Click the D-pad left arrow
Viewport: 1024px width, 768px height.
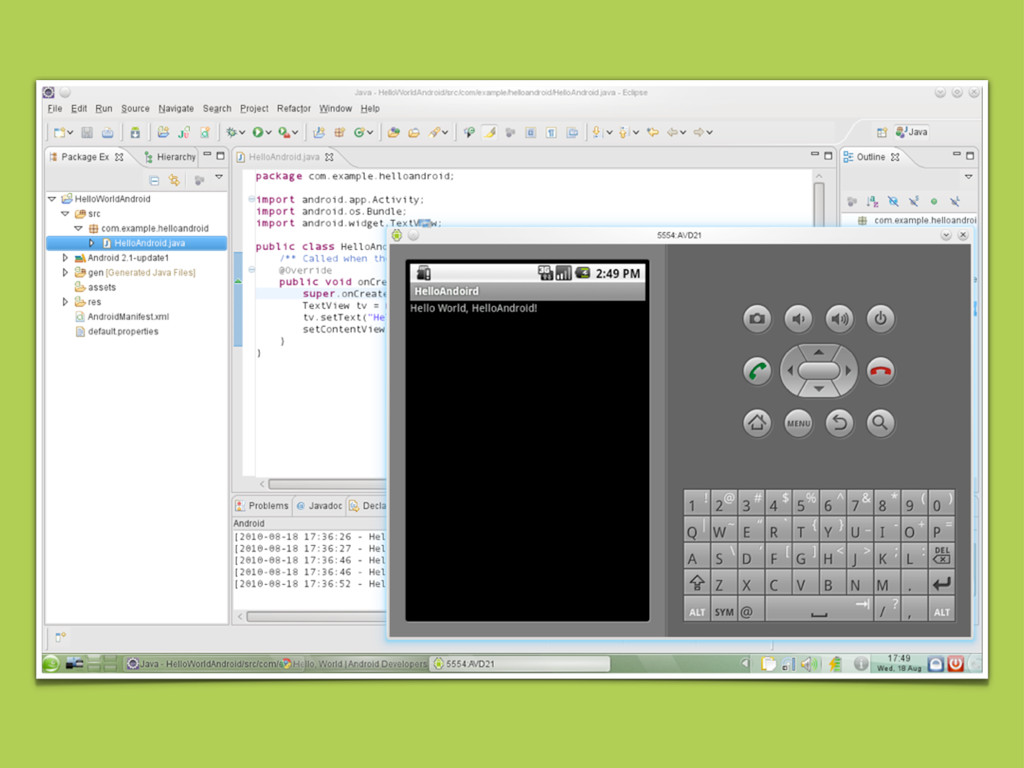[790, 370]
